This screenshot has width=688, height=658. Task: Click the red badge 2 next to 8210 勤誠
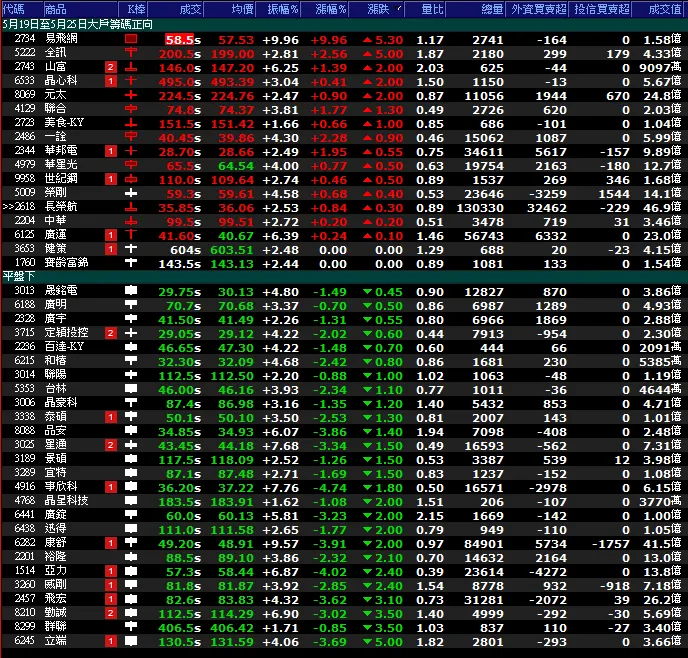(111, 613)
